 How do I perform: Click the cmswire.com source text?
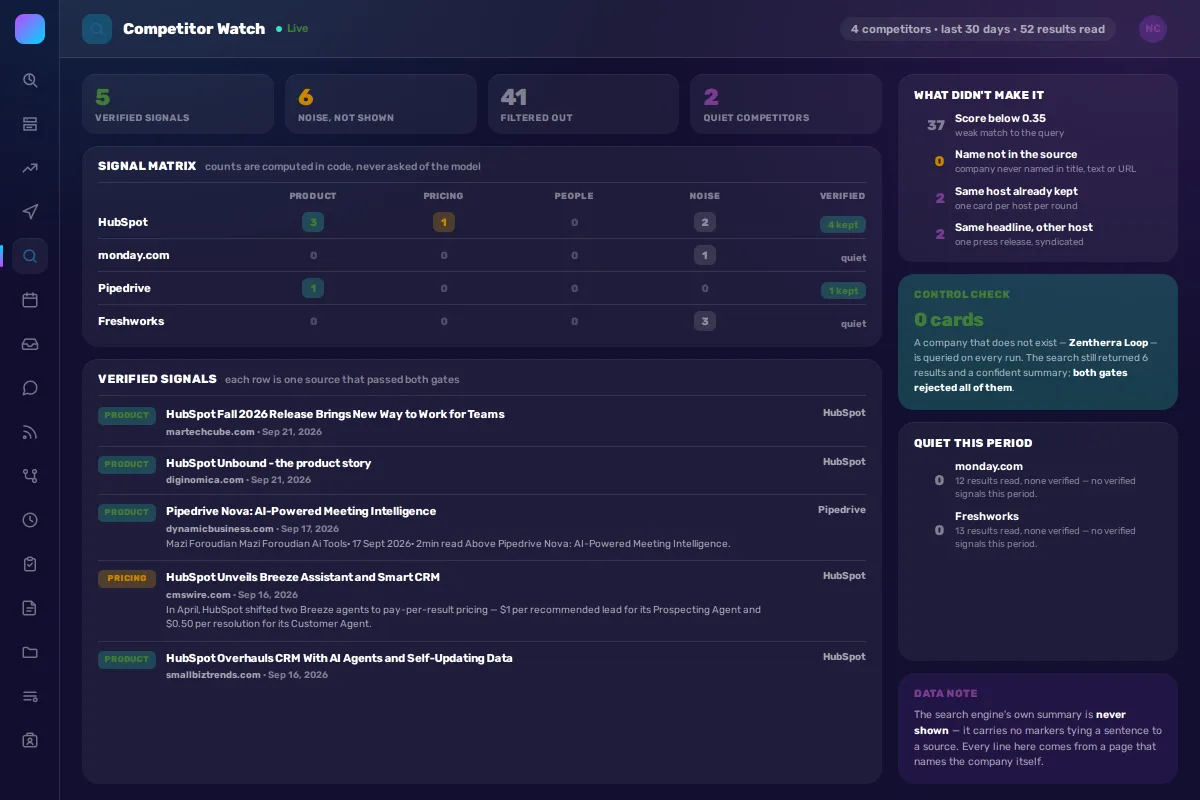pyautogui.click(x=198, y=595)
